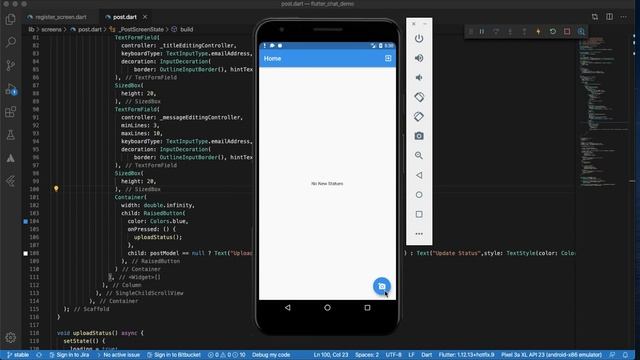Open notifications bell in status bar

pos(625,355)
